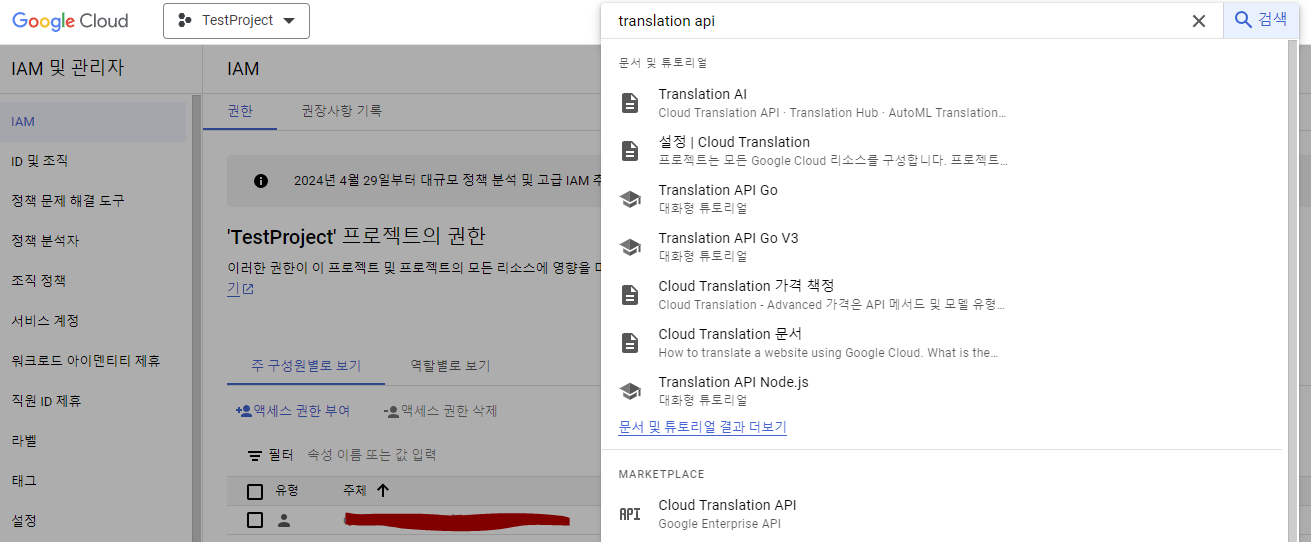Click the IAM 및 관리자 sidebar heading
This screenshot has width=1311, height=542.
tap(68, 69)
